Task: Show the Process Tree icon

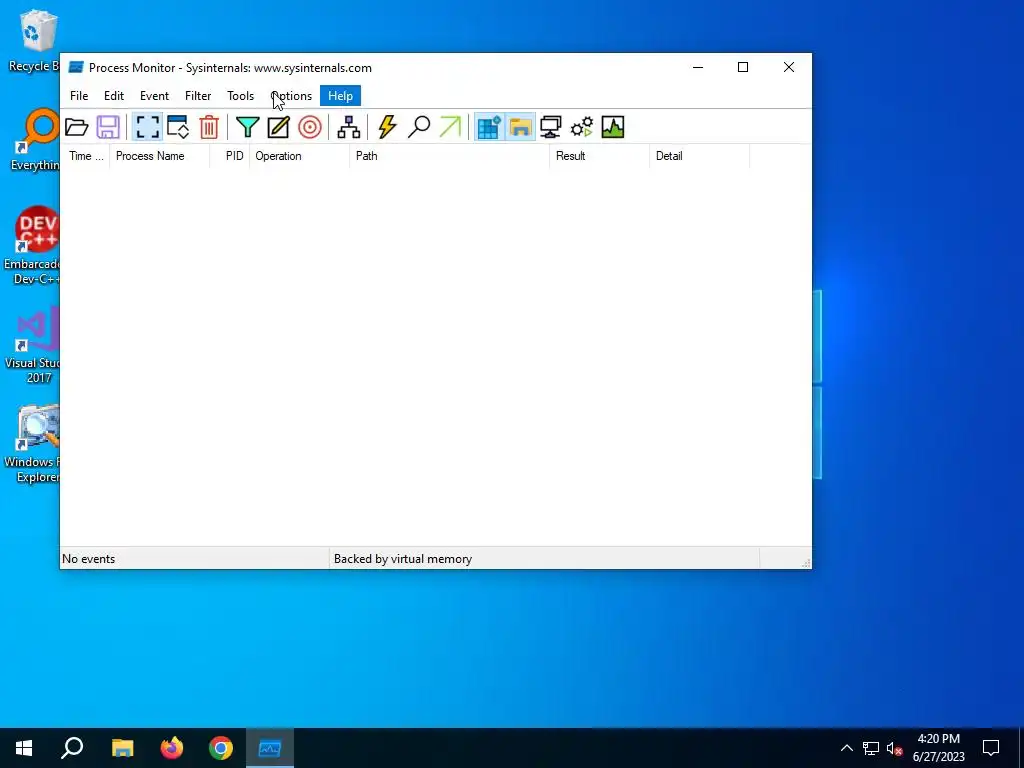Action: tap(349, 127)
